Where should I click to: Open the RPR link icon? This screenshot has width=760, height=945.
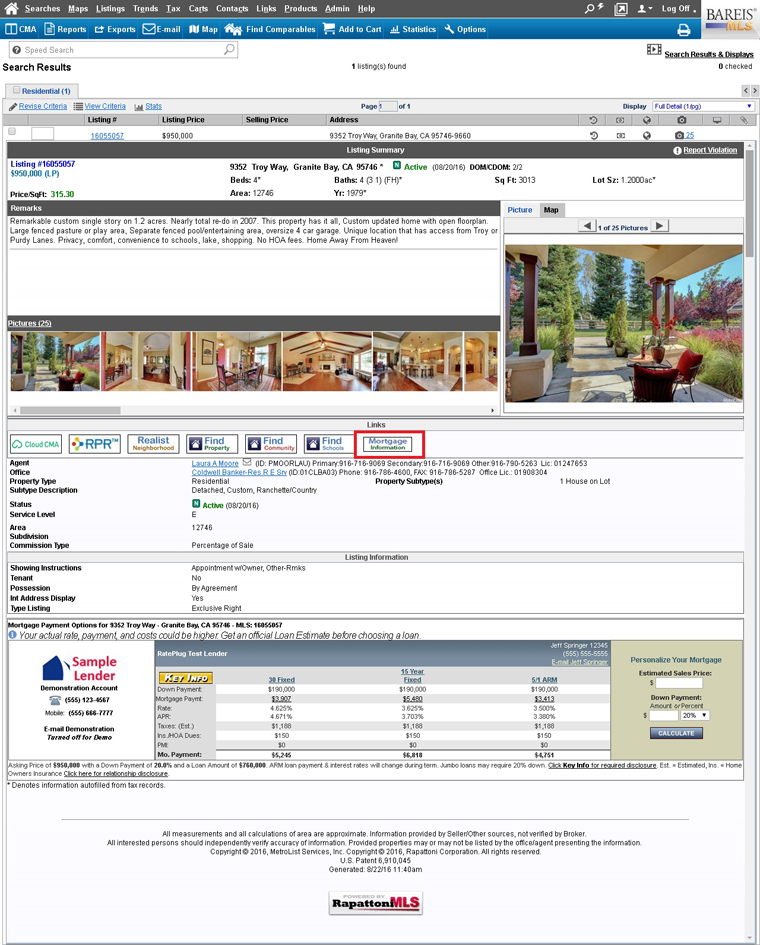(x=95, y=443)
